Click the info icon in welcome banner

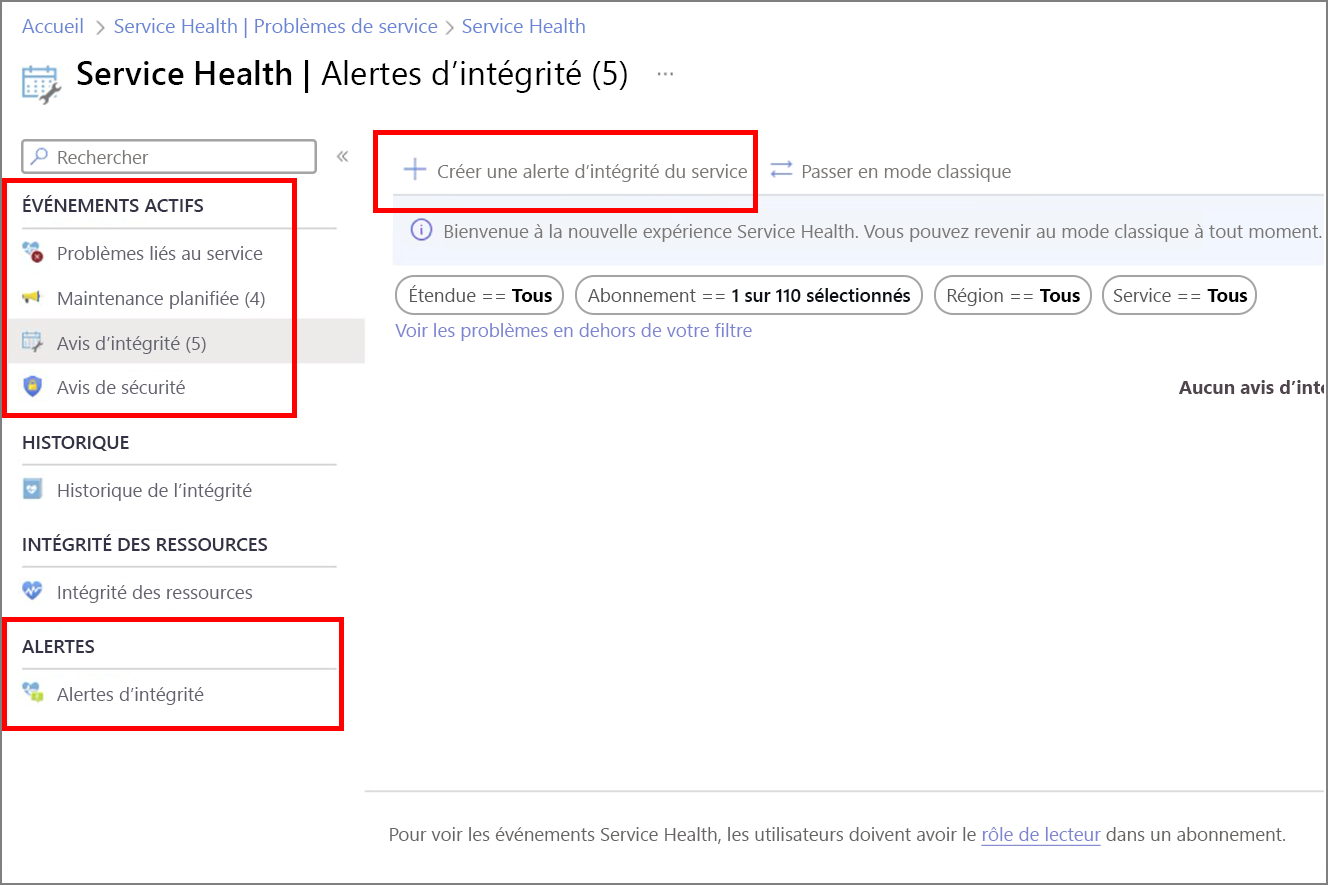[422, 231]
